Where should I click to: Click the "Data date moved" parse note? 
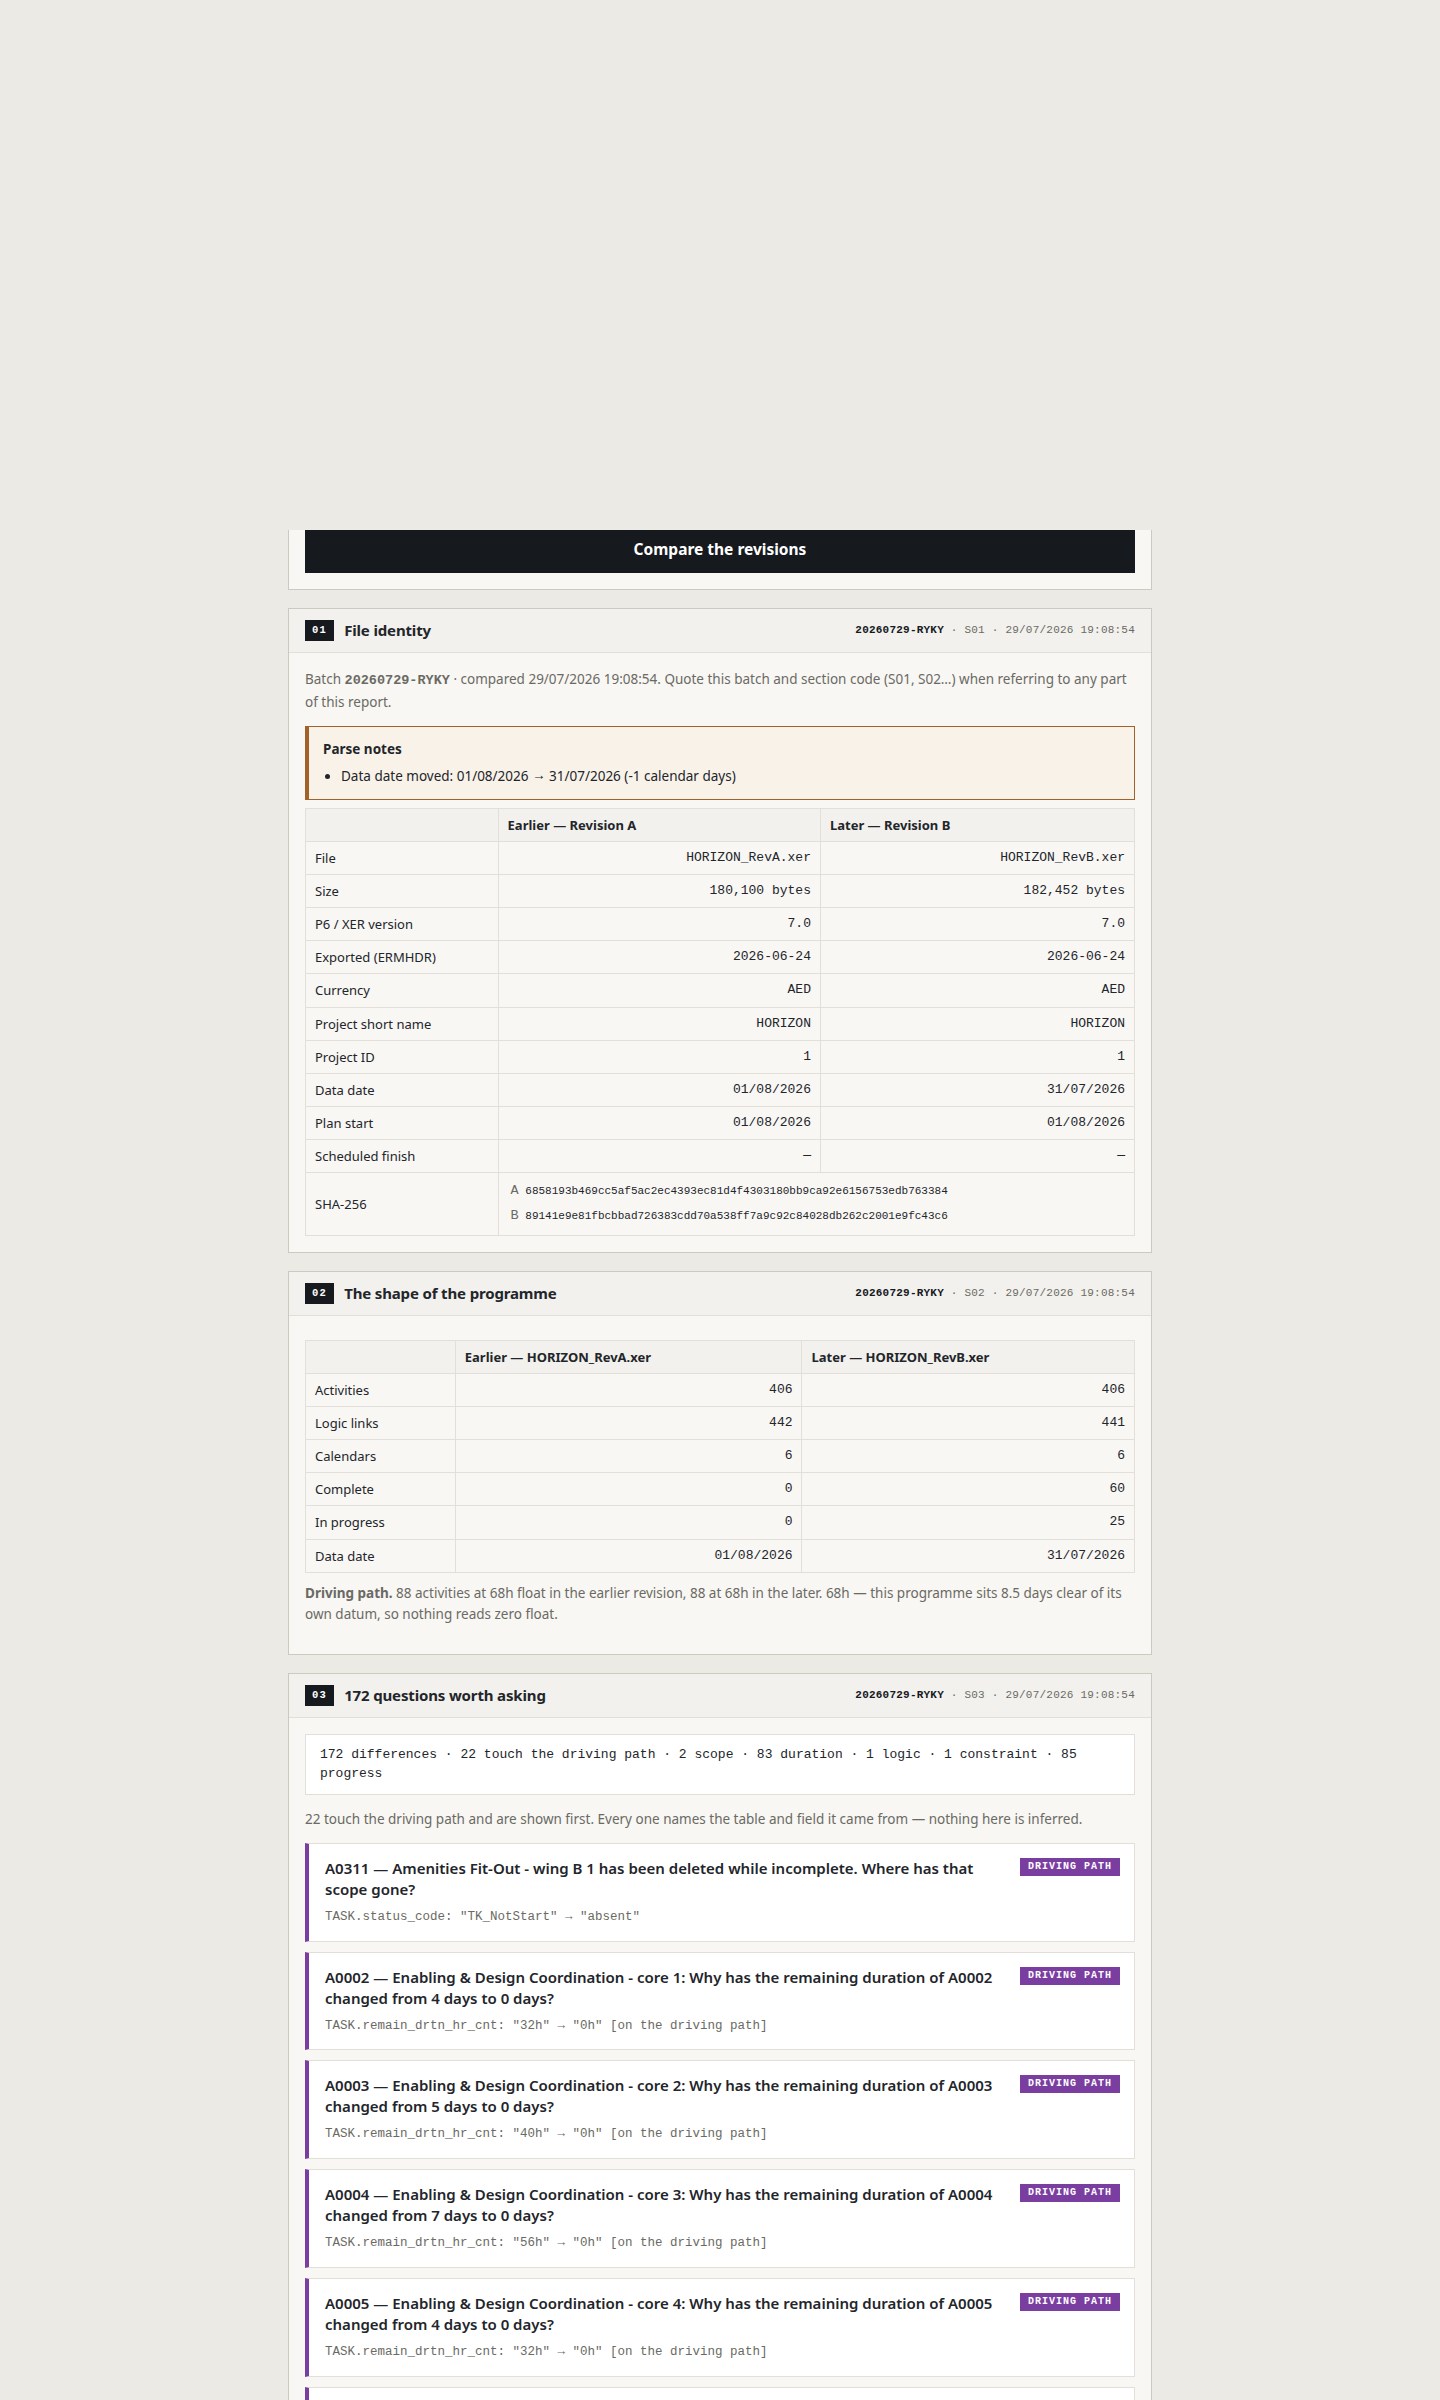[x=538, y=776]
